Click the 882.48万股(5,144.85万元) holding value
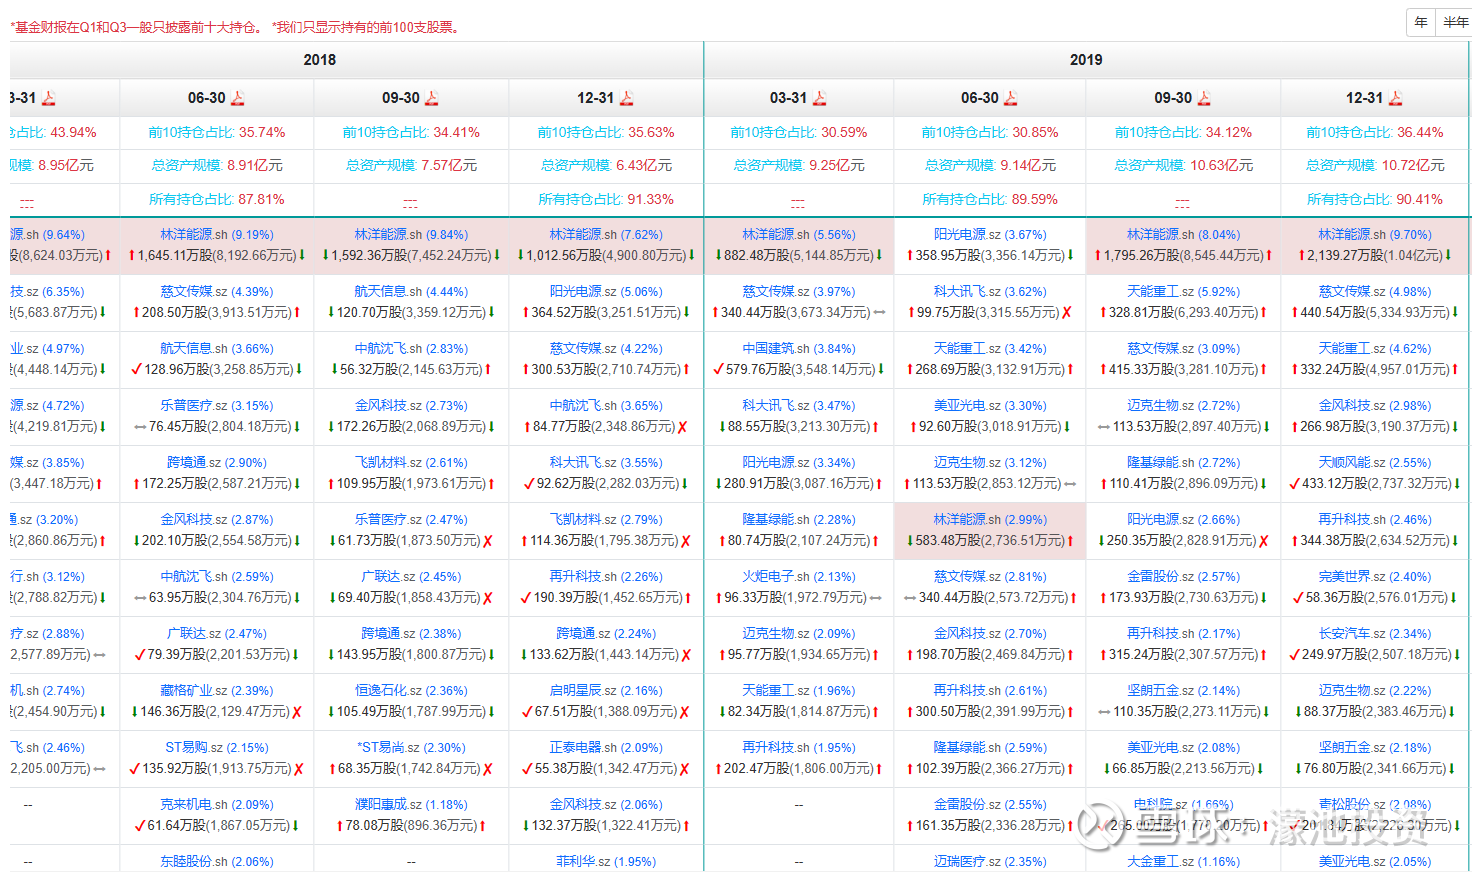The image size is (1472, 872). click(798, 256)
